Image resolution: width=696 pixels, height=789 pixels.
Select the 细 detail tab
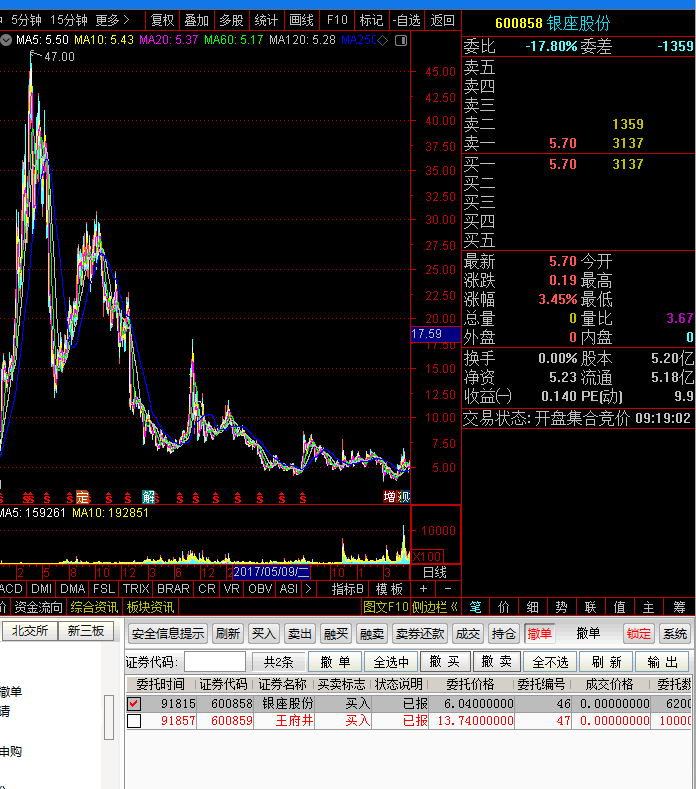(532, 607)
